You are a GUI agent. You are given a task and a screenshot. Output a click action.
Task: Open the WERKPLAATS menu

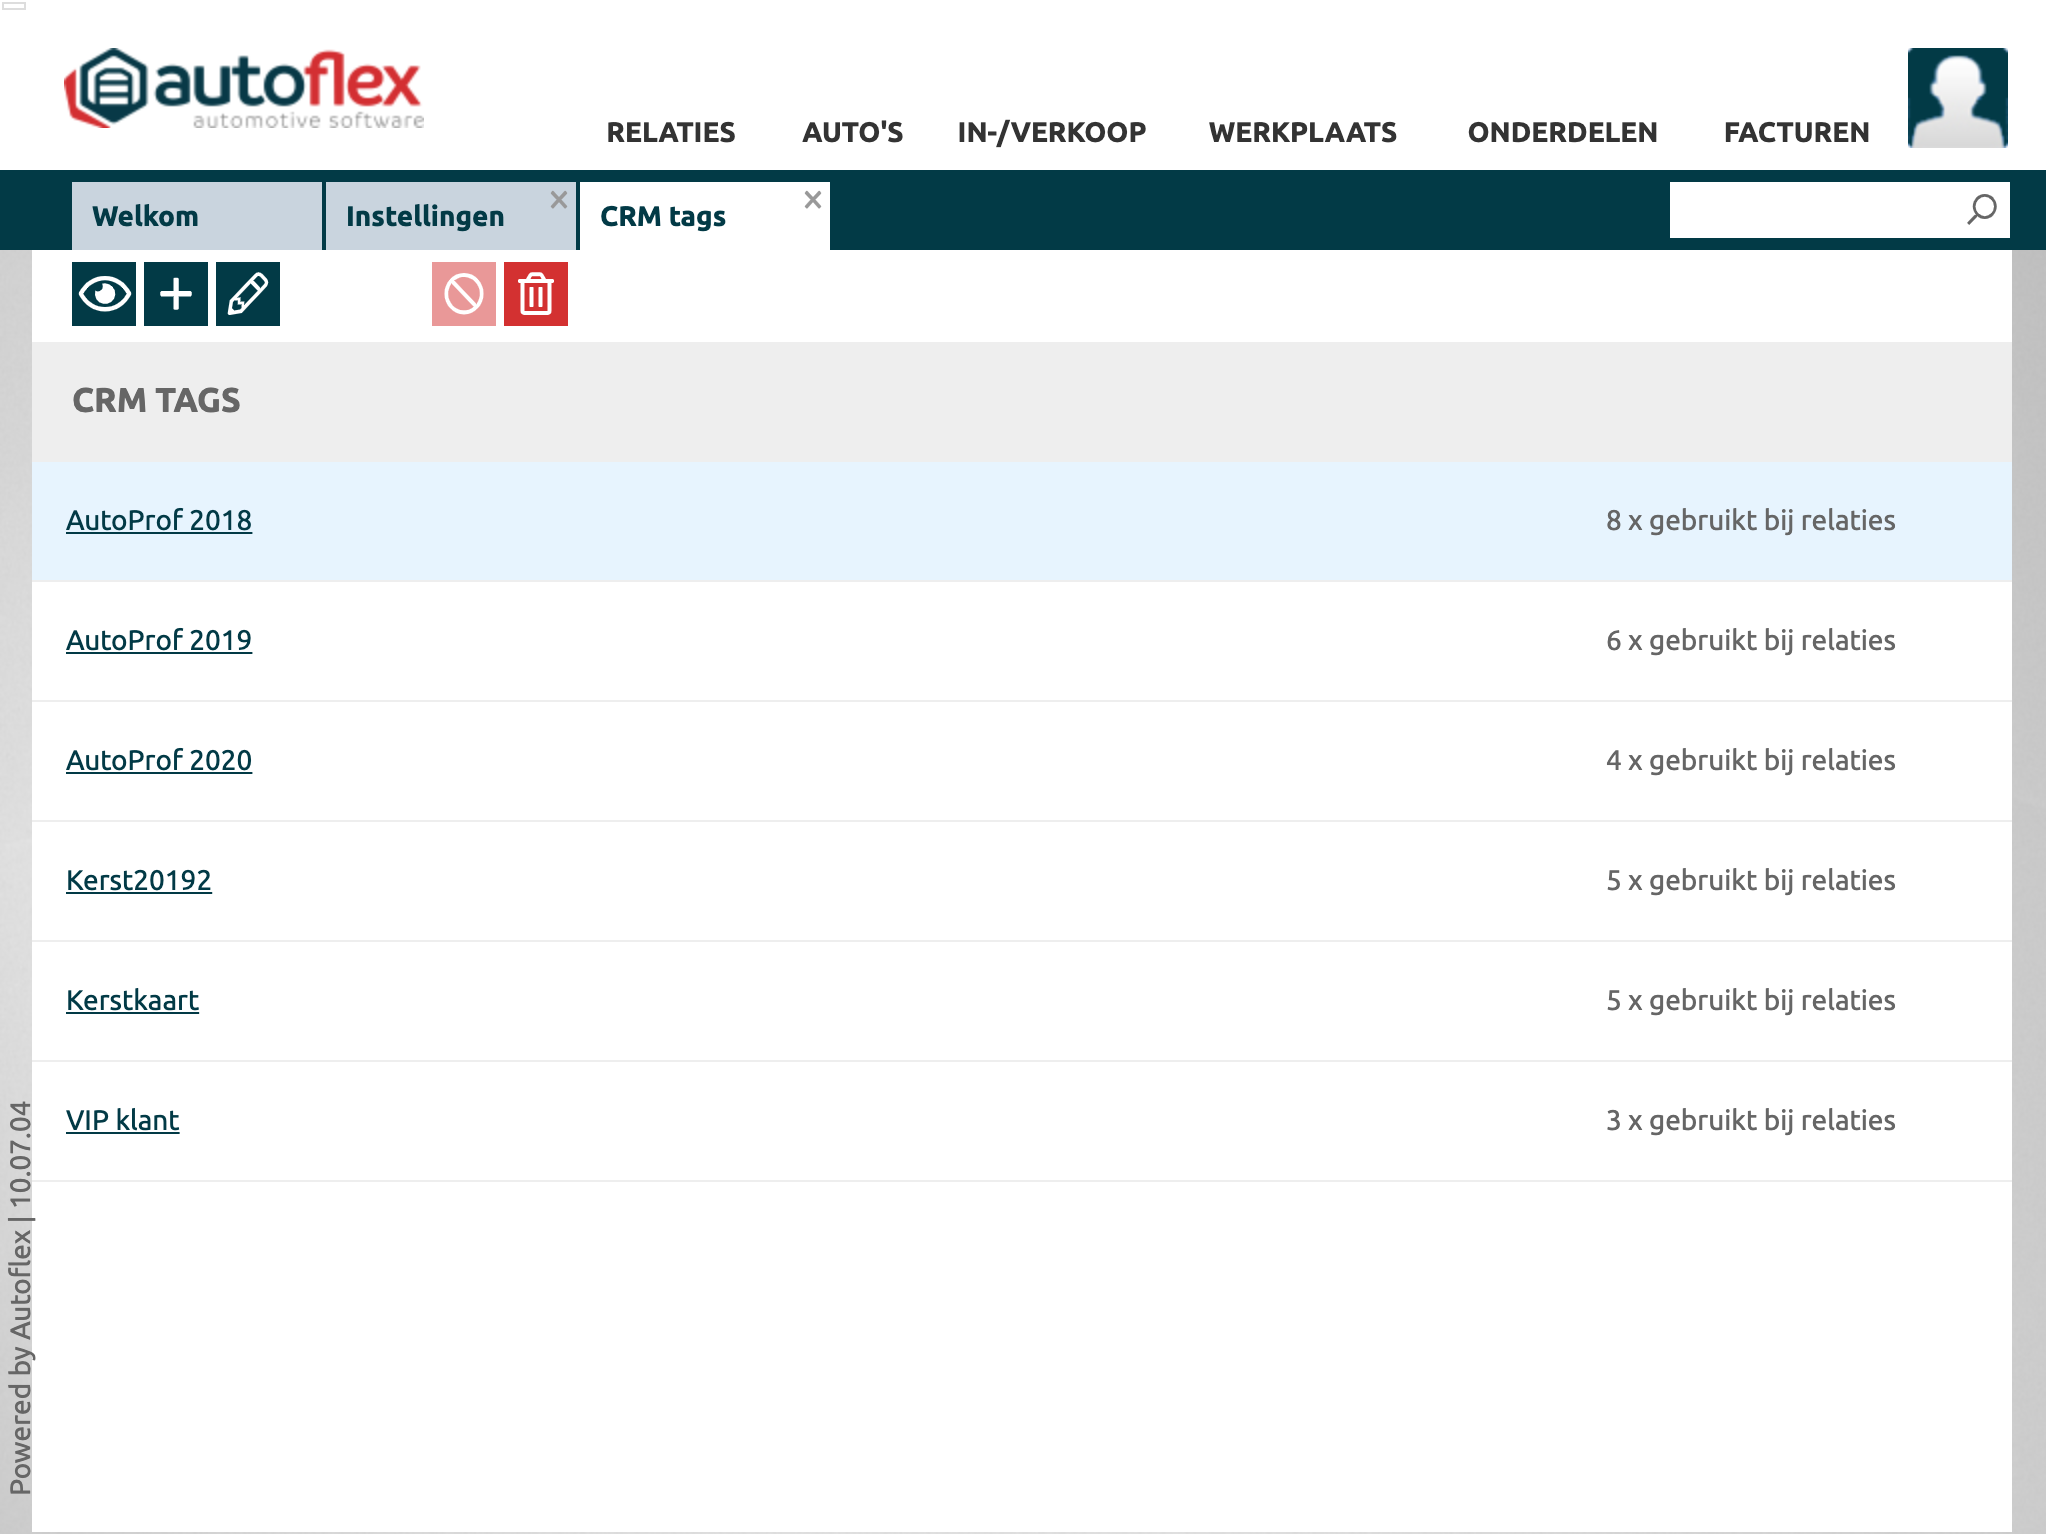pos(1302,132)
